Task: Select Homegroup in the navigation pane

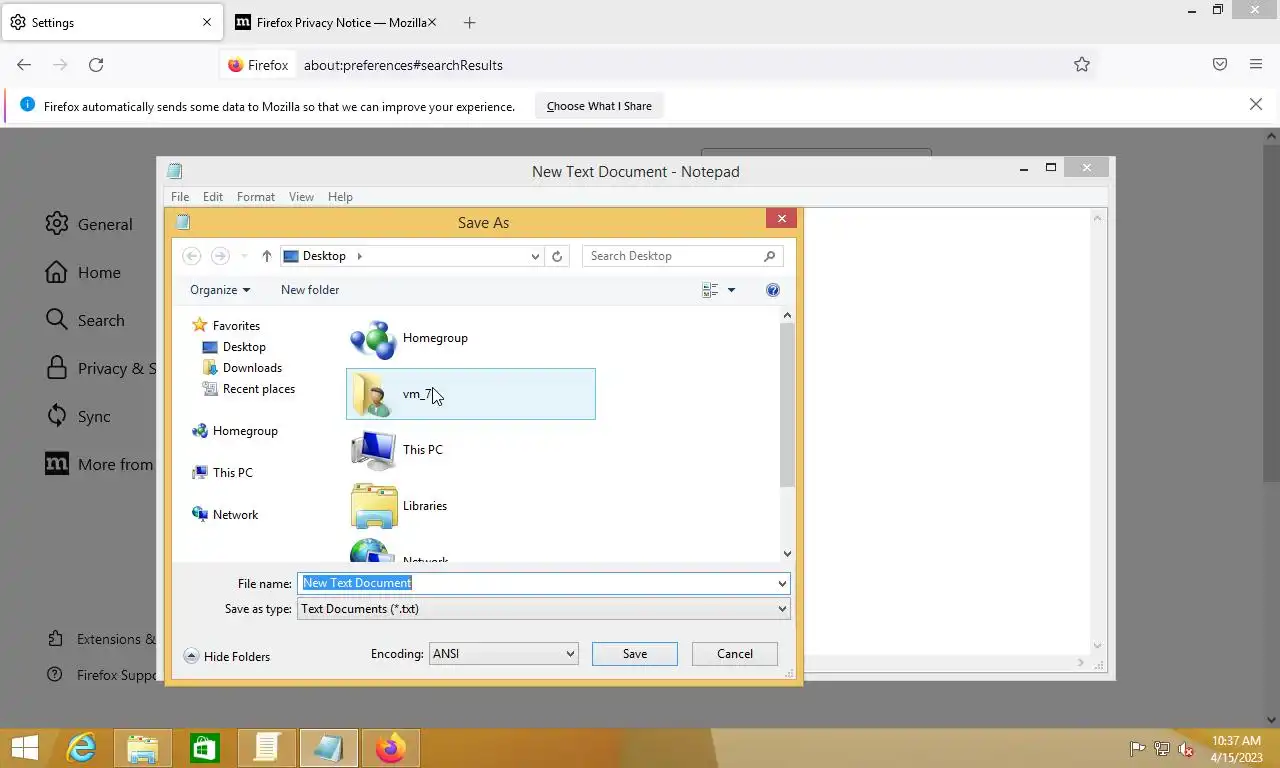Action: point(235,431)
